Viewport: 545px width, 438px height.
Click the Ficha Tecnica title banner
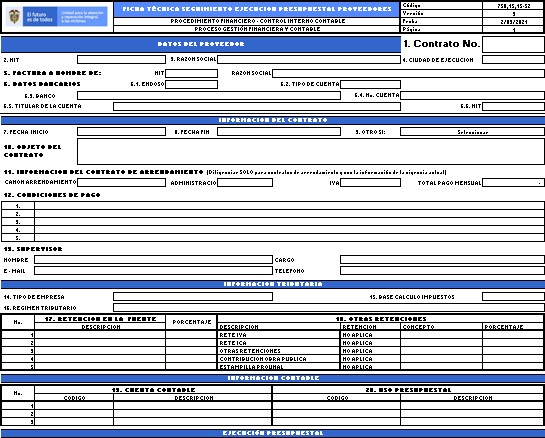coord(257,9)
